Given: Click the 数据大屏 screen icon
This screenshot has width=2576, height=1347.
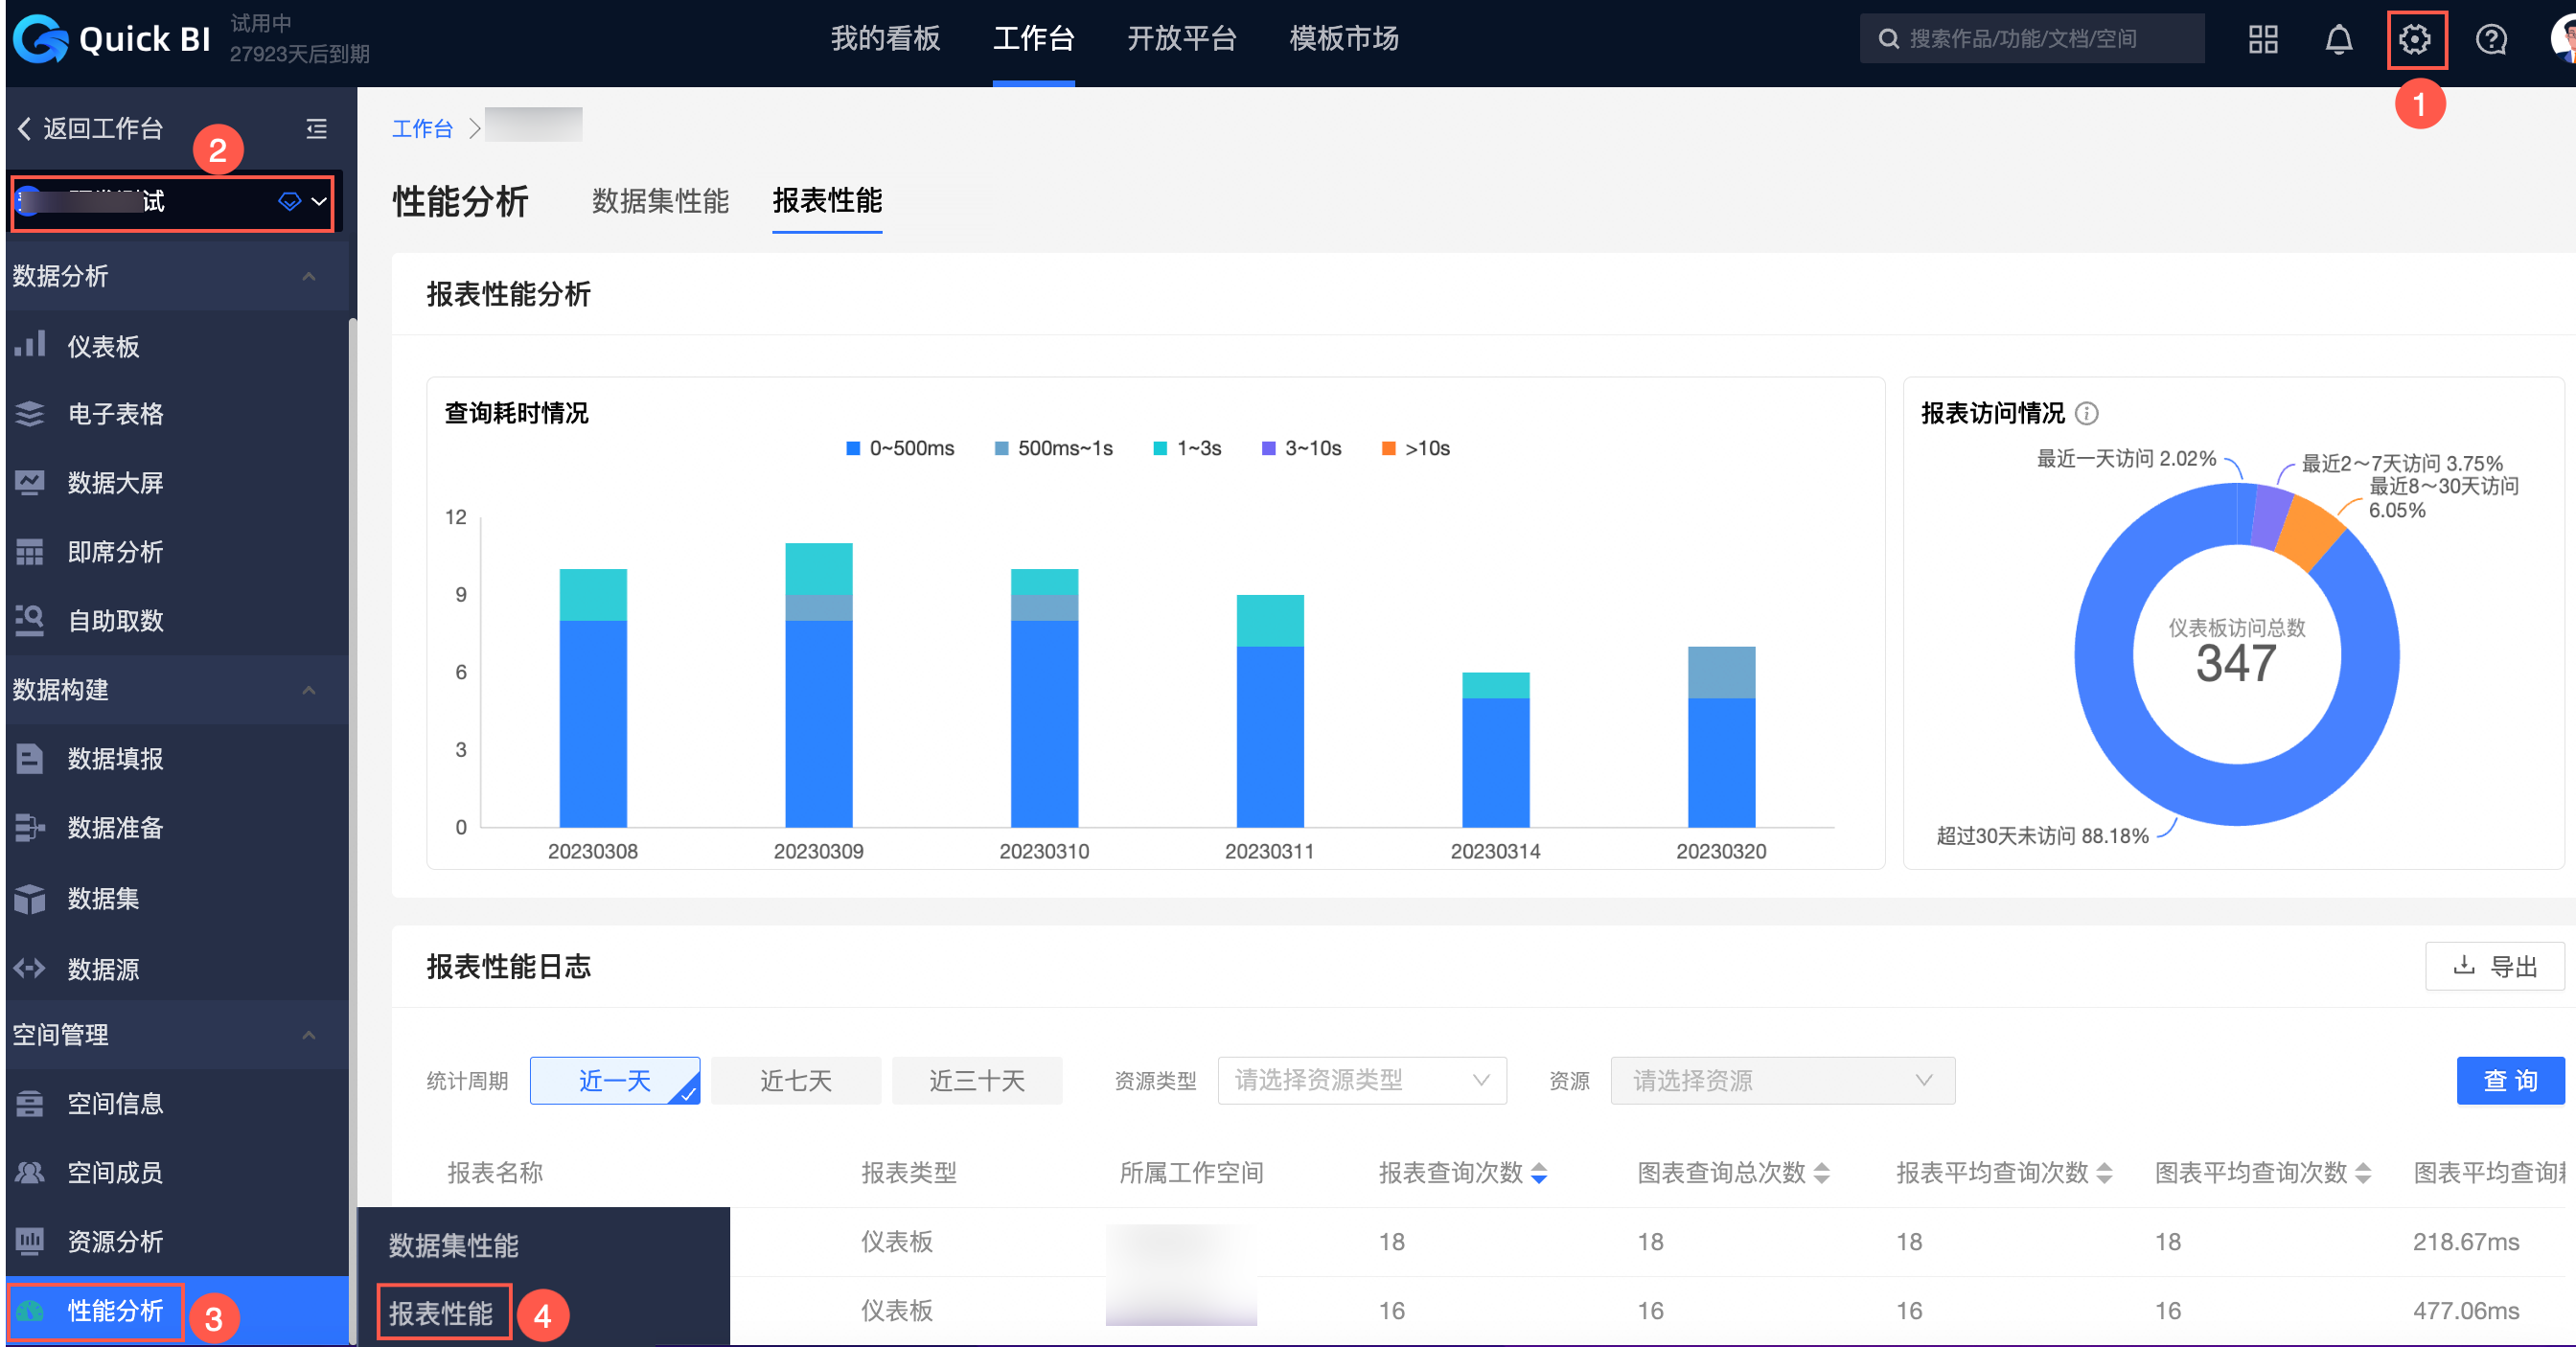Looking at the screenshot, I should tap(30, 482).
